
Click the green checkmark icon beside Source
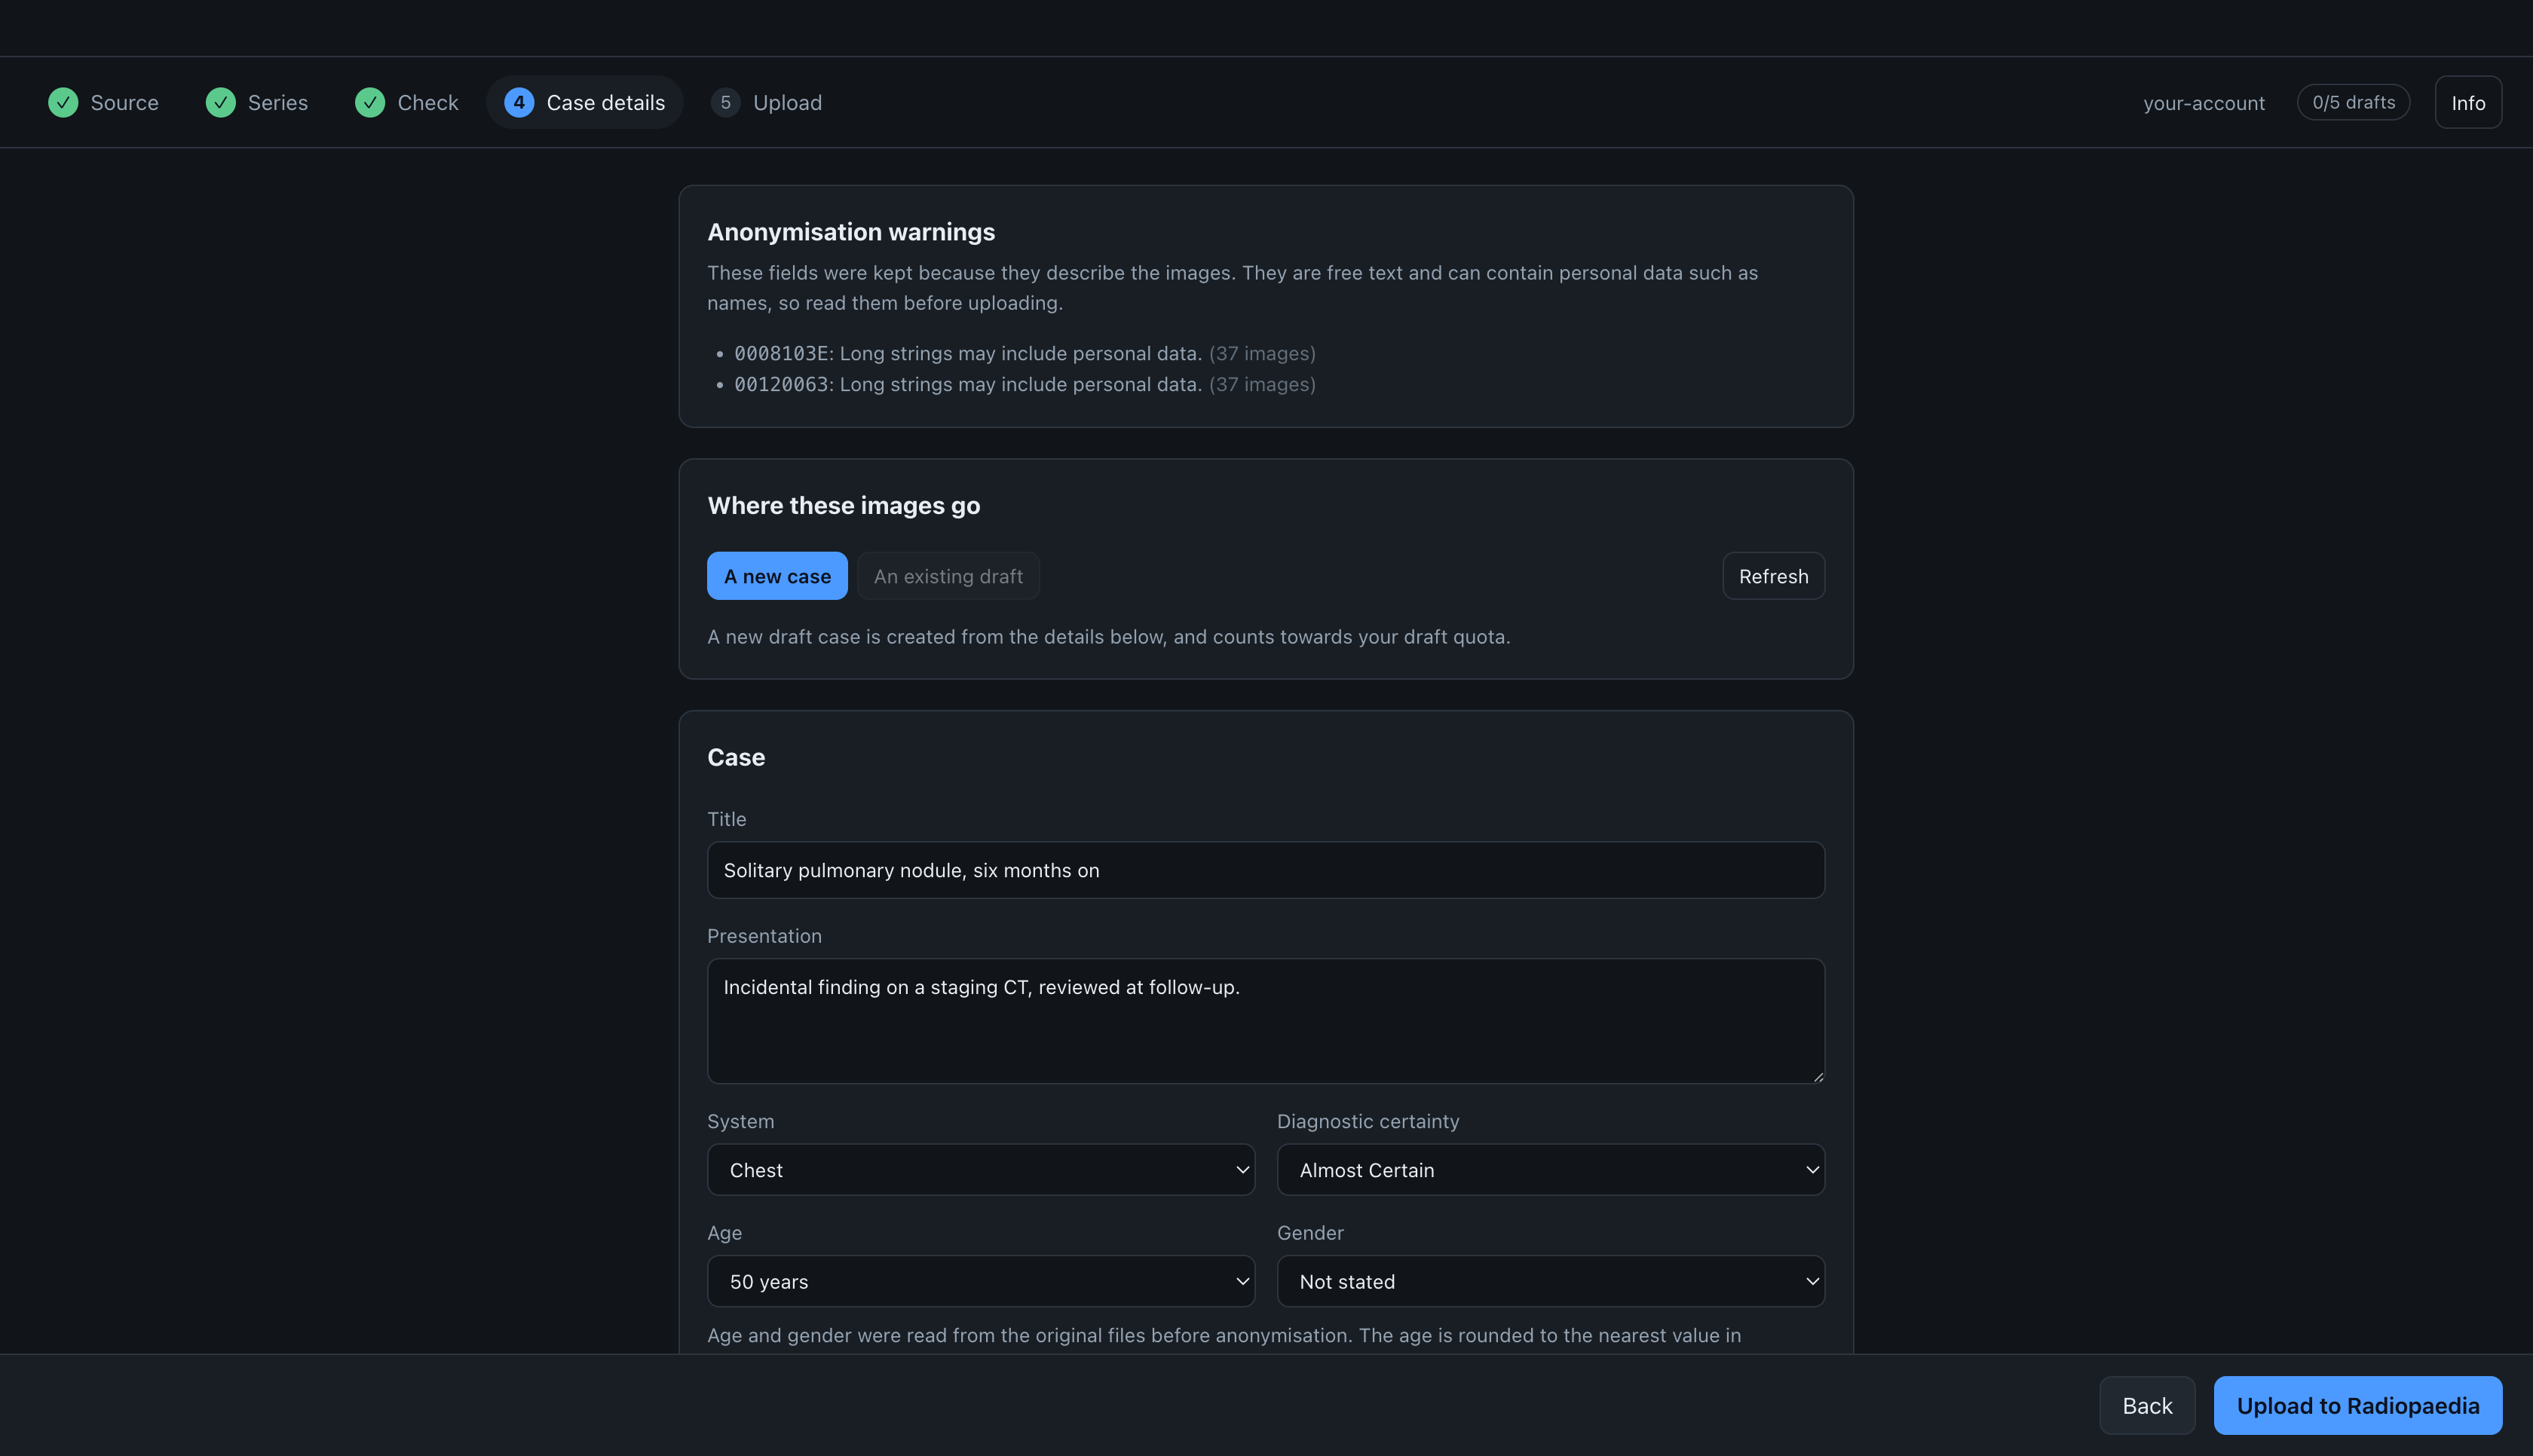[x=63, y=102]
